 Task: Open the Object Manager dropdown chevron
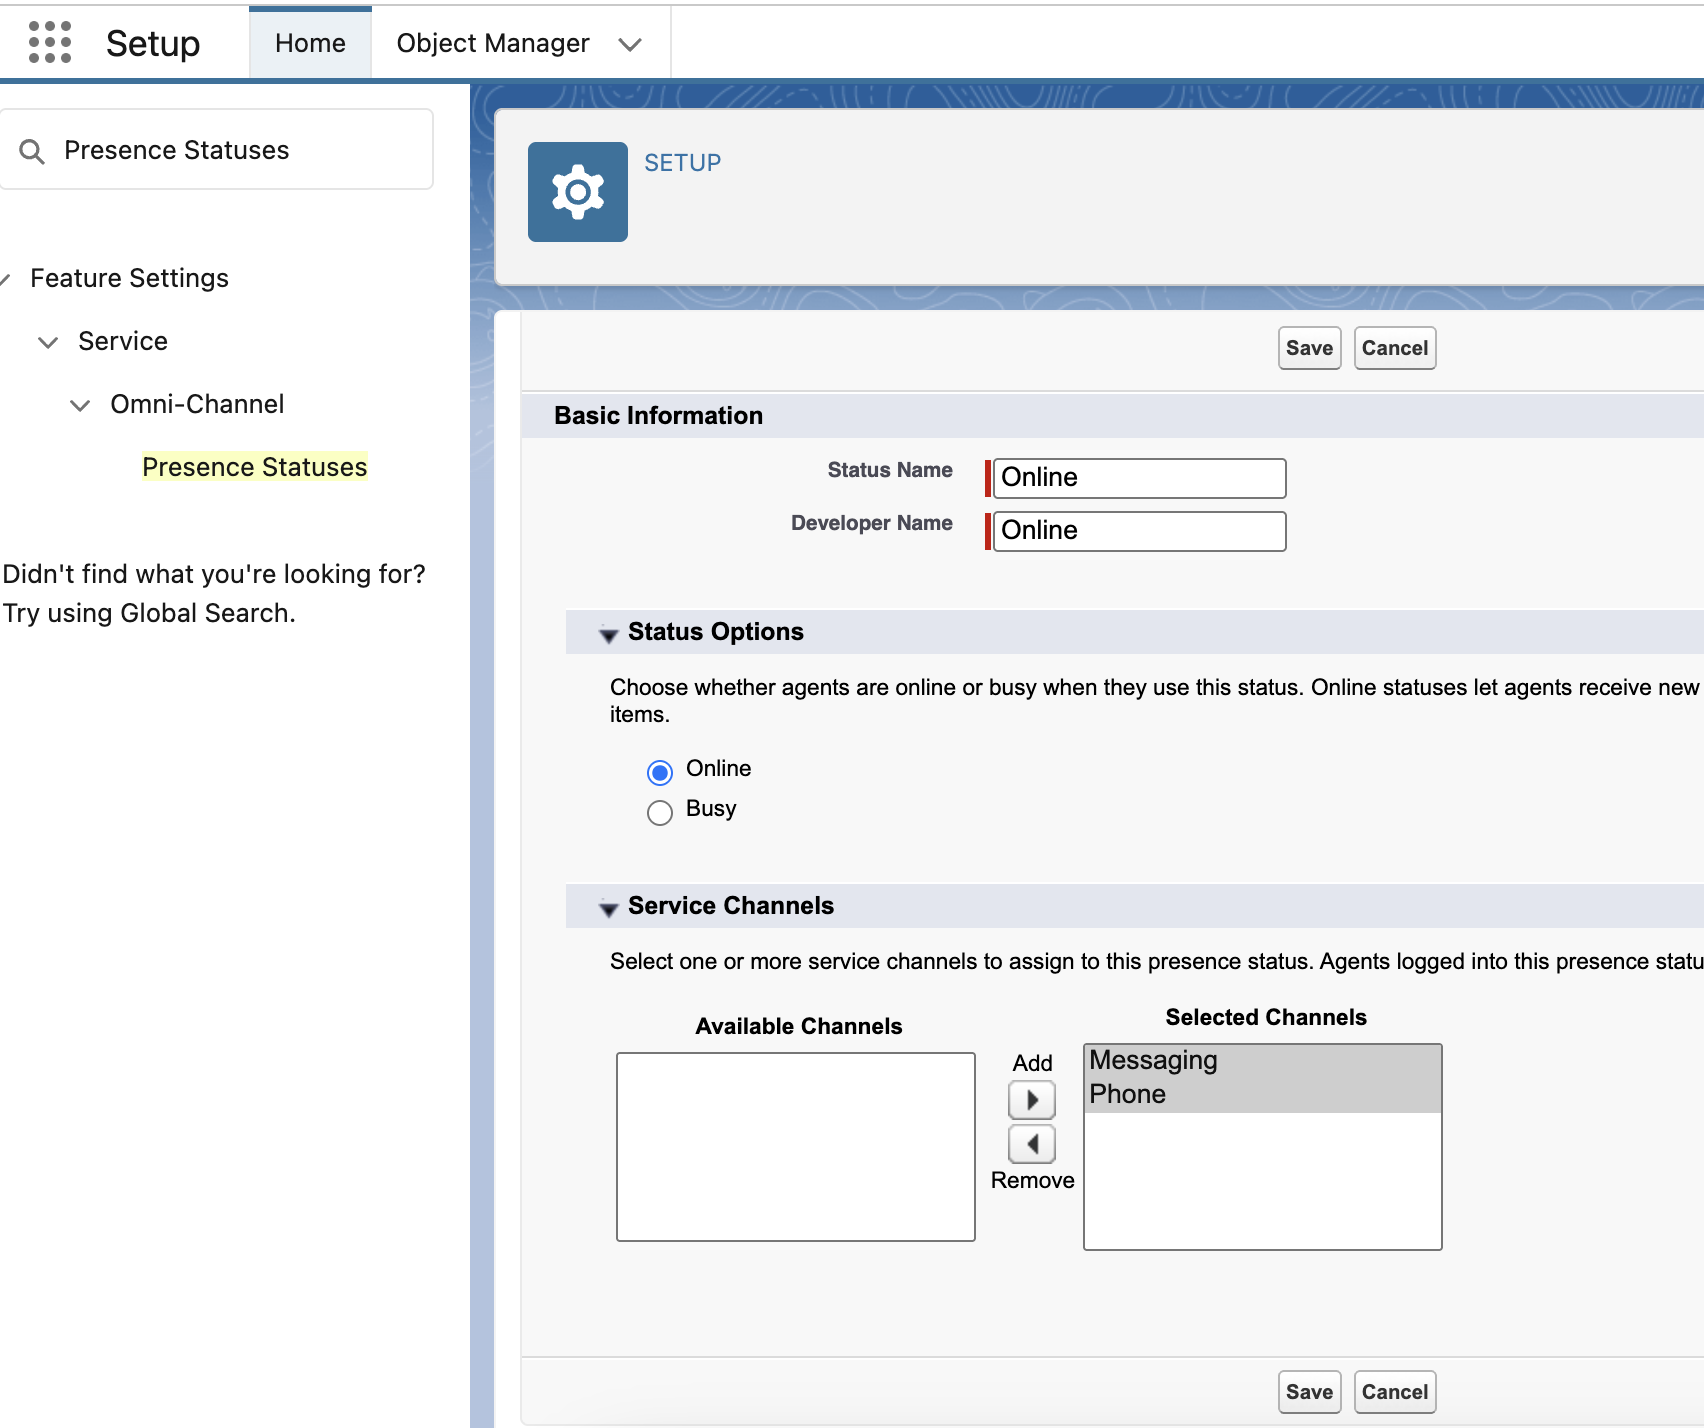pyautogui.click(x=630, y=44)
